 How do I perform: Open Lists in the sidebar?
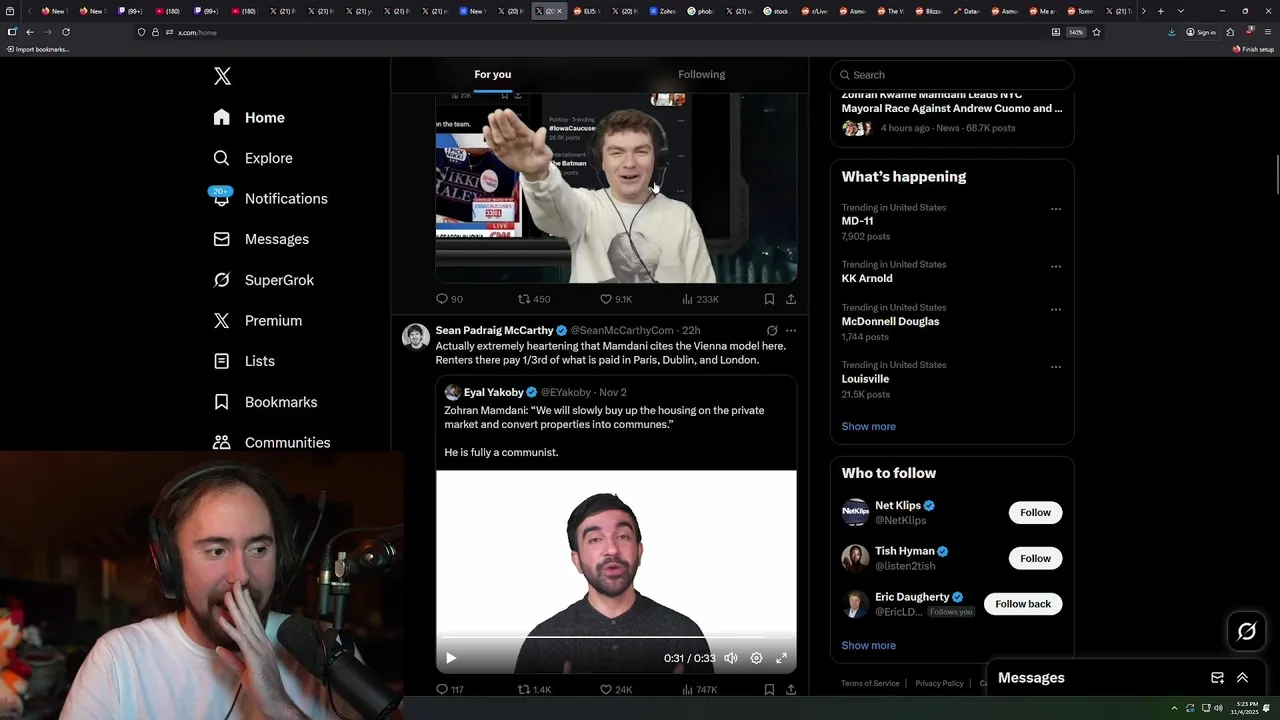click(244, 361)
